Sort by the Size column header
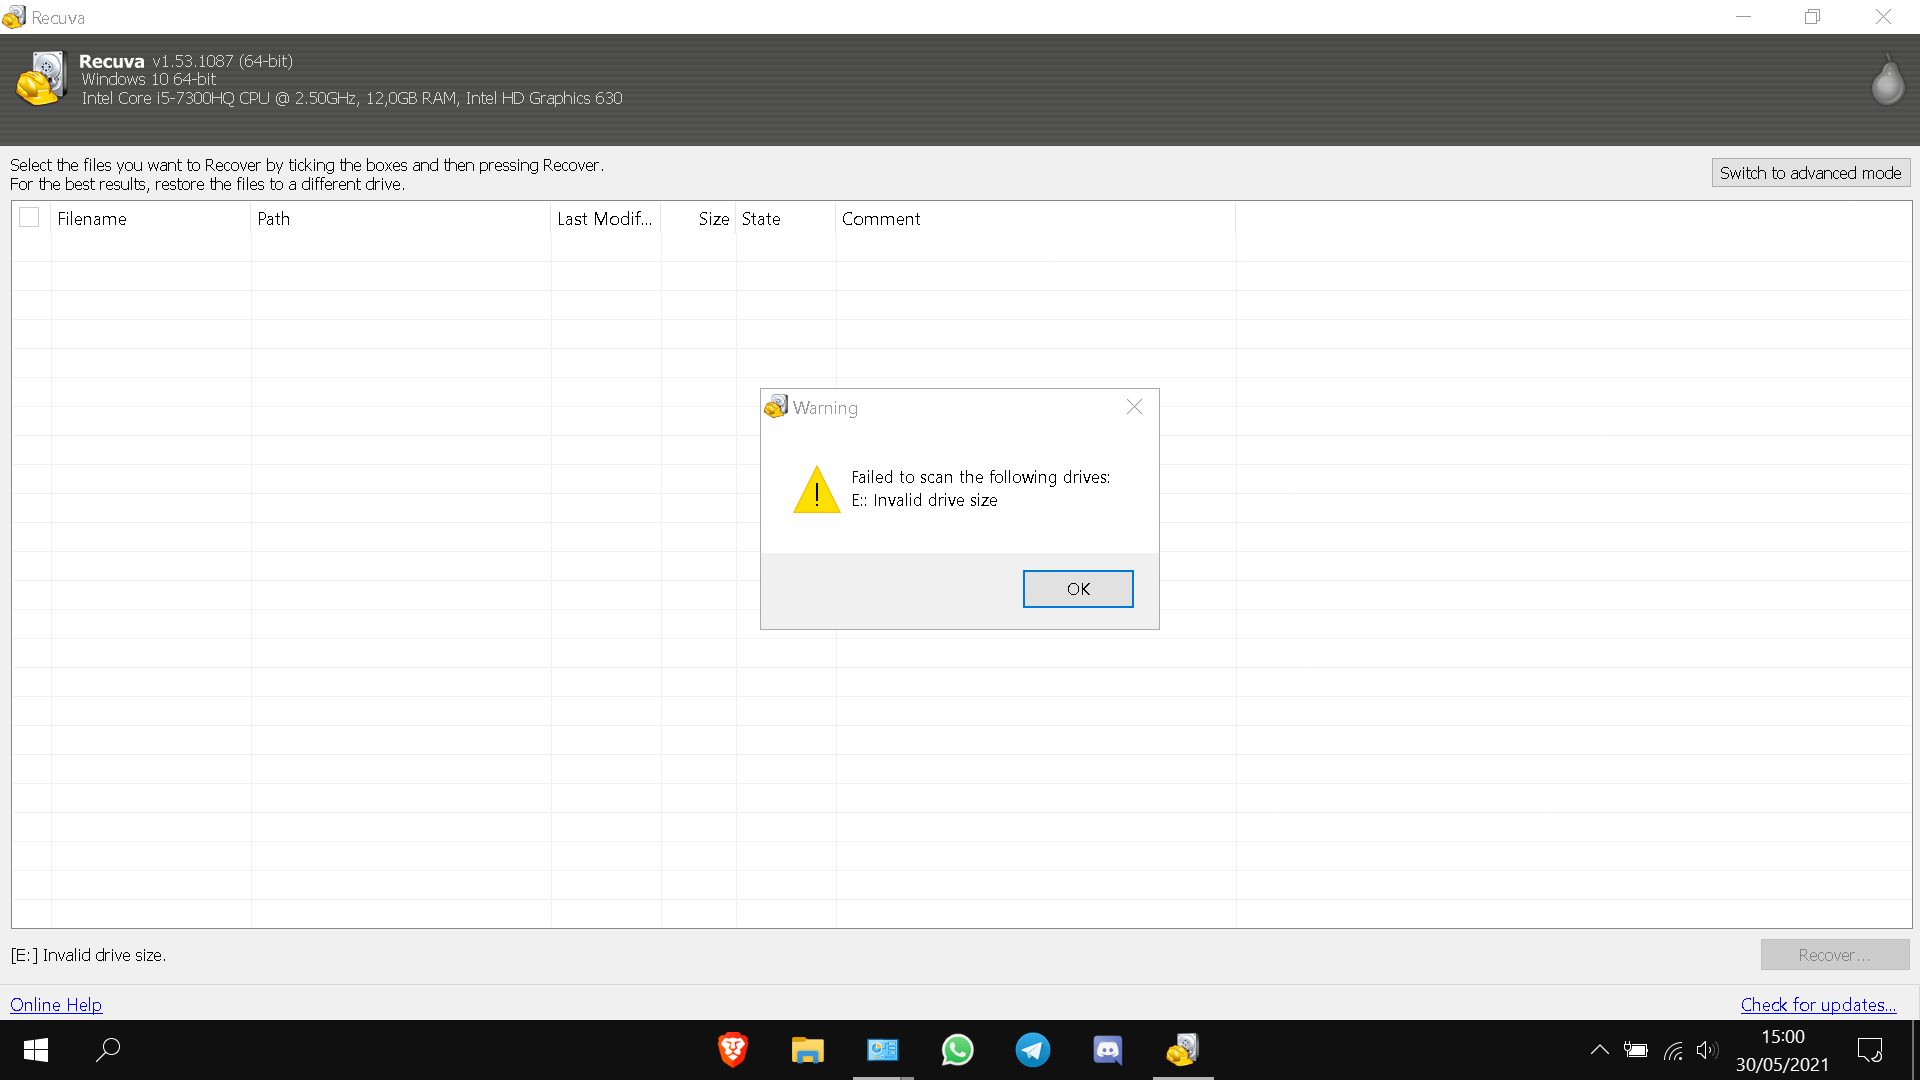Viewport: 1920px width, 1080px height. (698, 219)
